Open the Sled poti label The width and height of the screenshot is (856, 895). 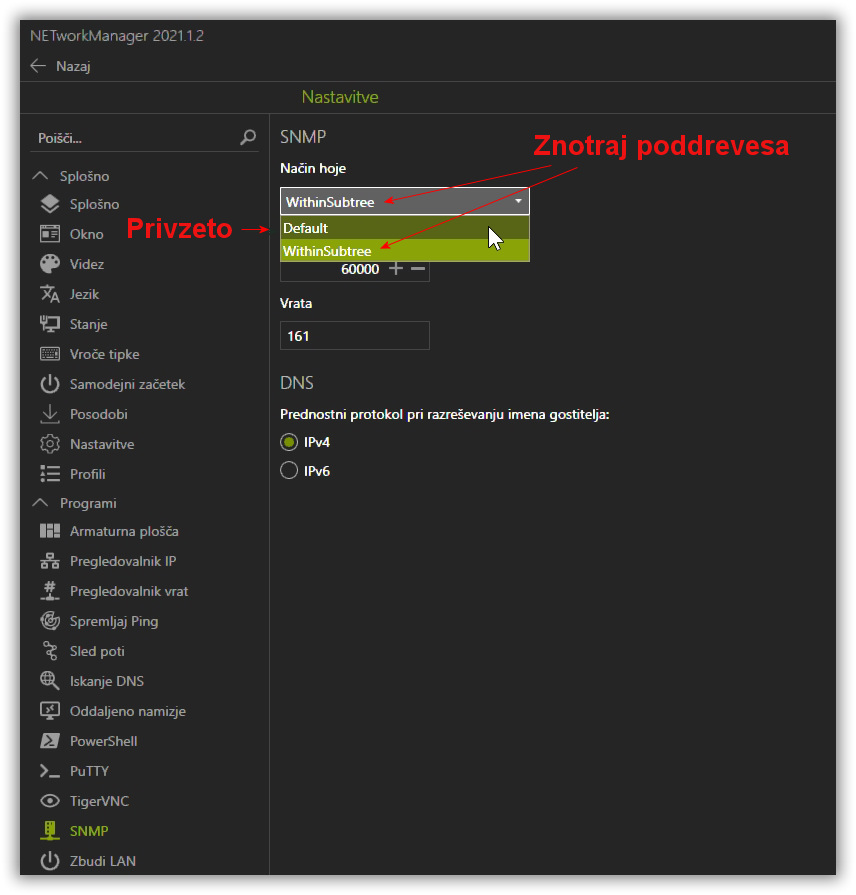click(97, 651)
